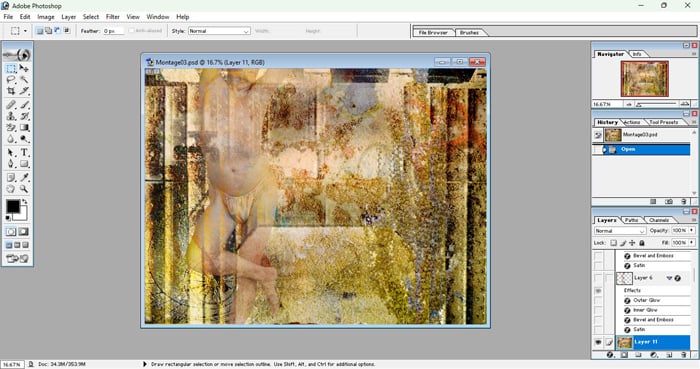Swap foreground and background colors

click(x=25, y=202)
